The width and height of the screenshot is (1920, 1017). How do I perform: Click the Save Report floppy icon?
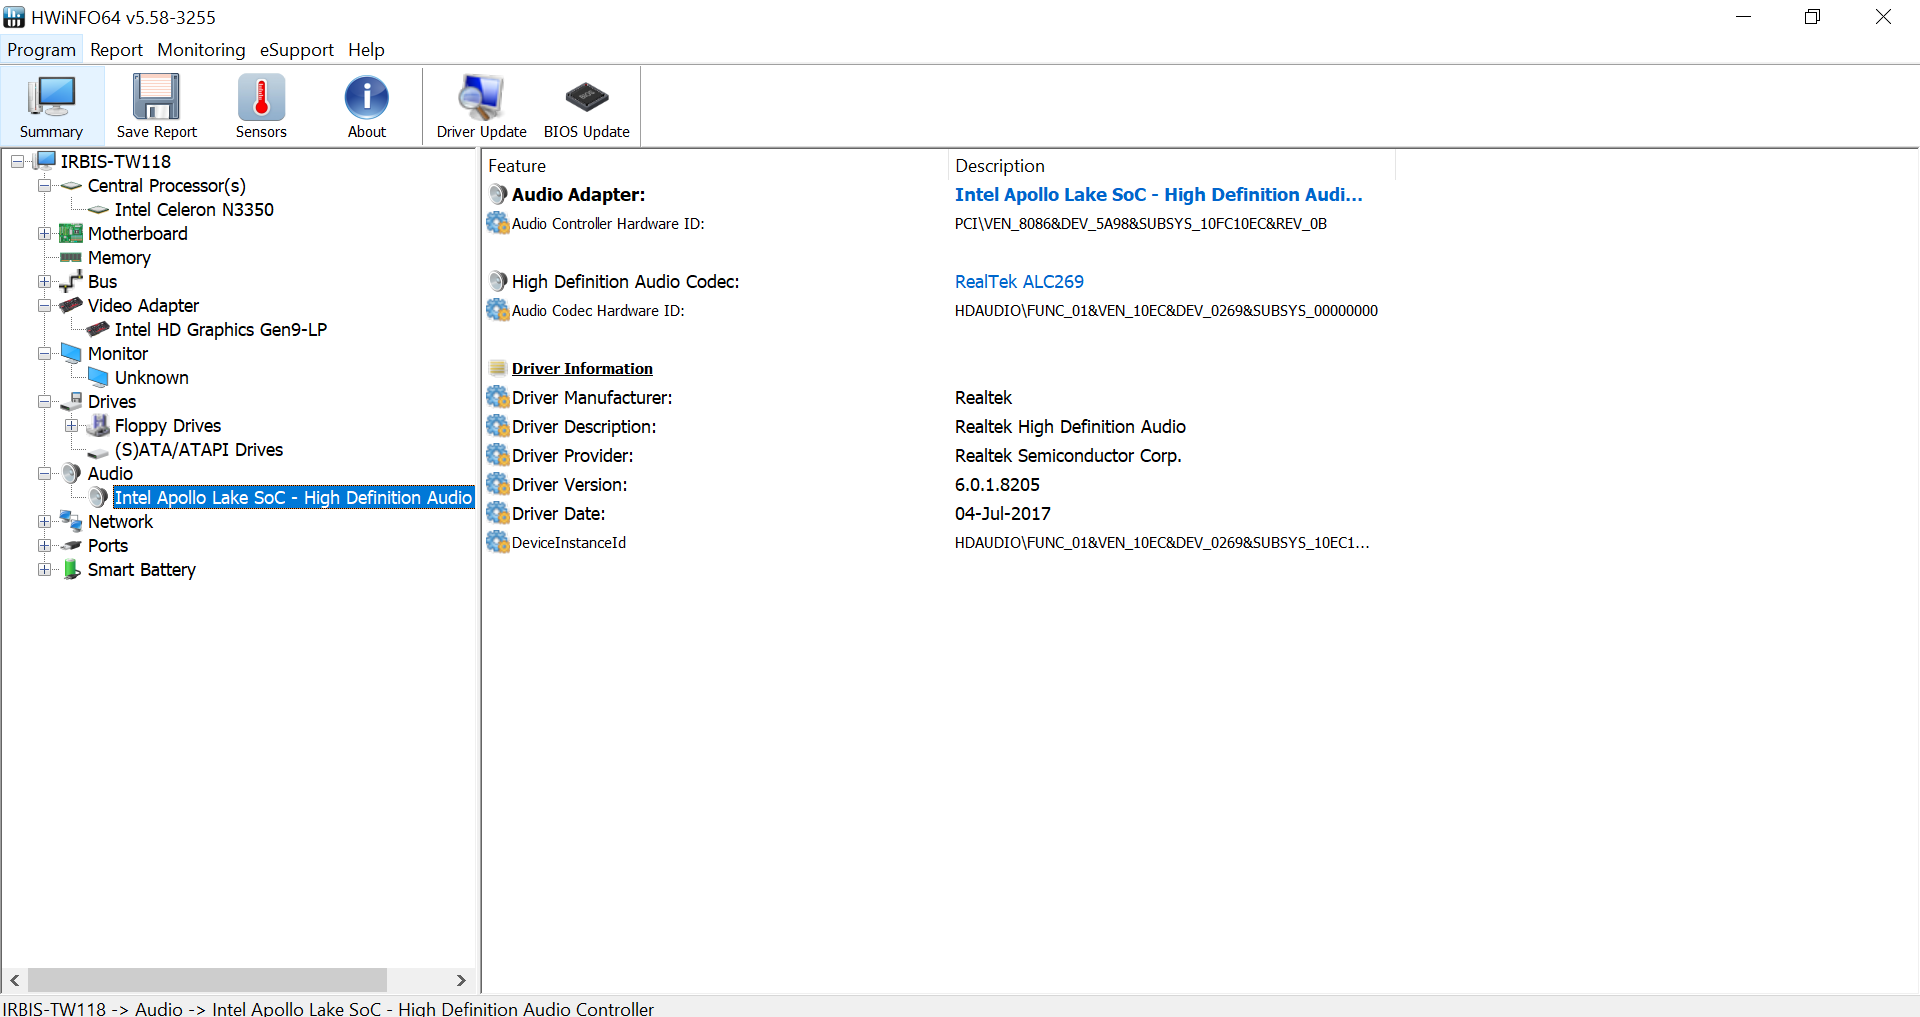pyautogui.click(x=157, y=97)
